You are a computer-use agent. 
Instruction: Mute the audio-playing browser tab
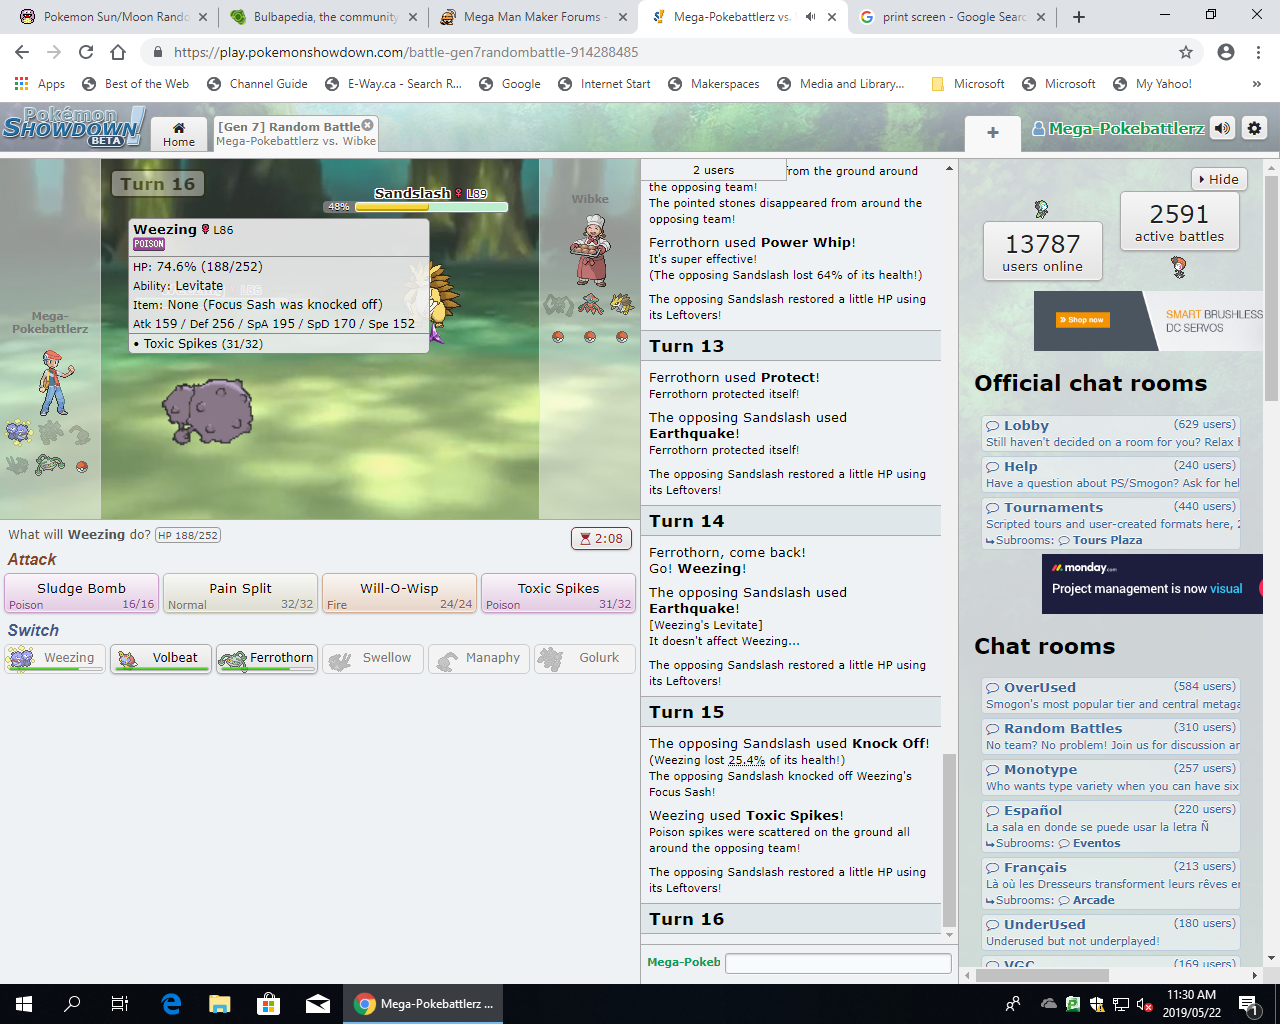(810, 17)
